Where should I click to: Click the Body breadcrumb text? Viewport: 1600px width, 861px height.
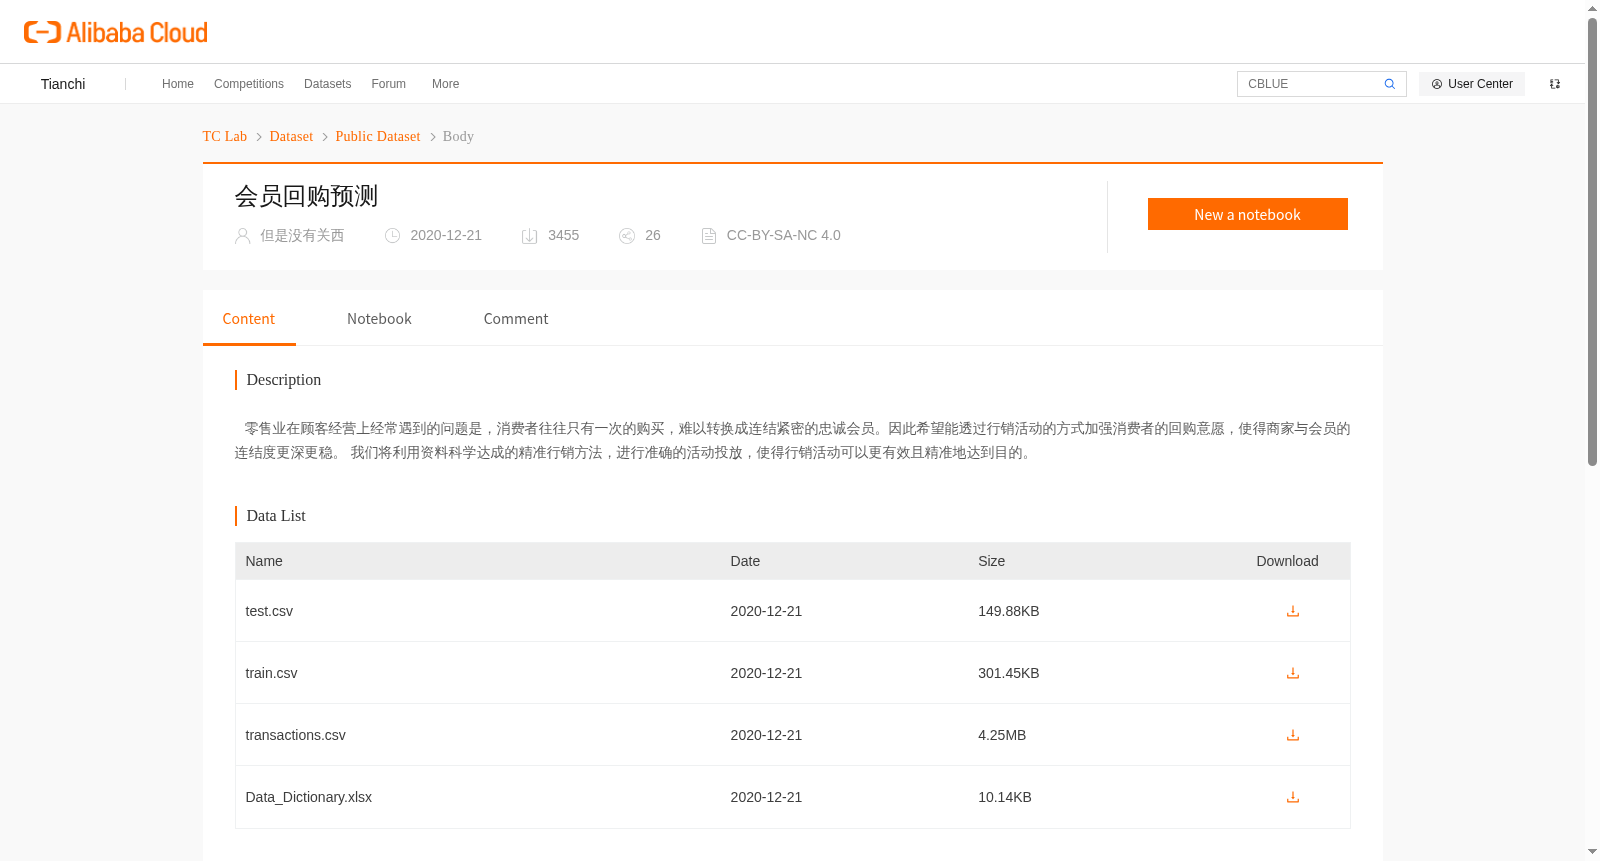(x=458, y=137)
